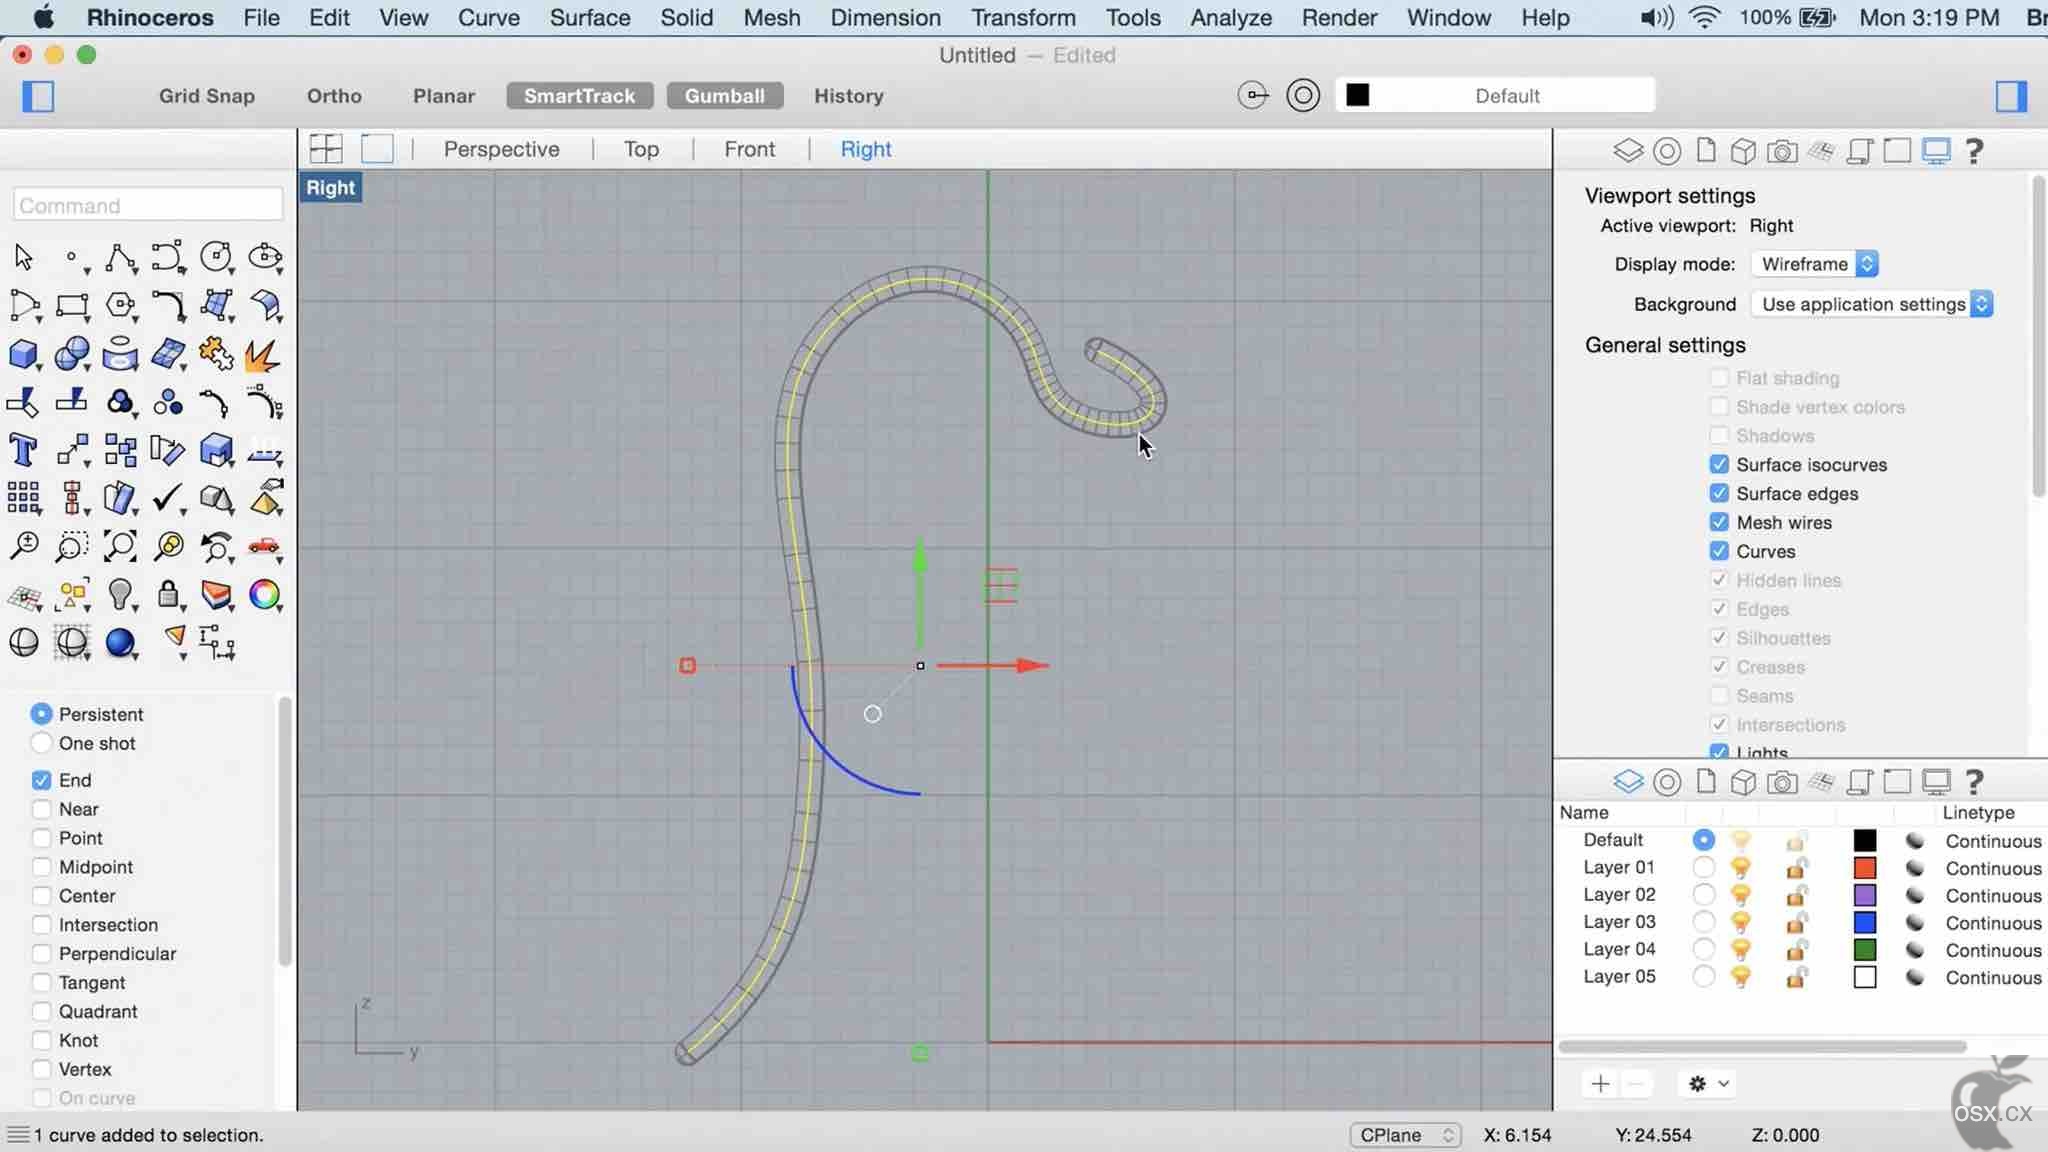Image resolution: width=2048 pixels, height=1152 pixels.
Task: Choose the Box solid tool
Action: (24, 354)
